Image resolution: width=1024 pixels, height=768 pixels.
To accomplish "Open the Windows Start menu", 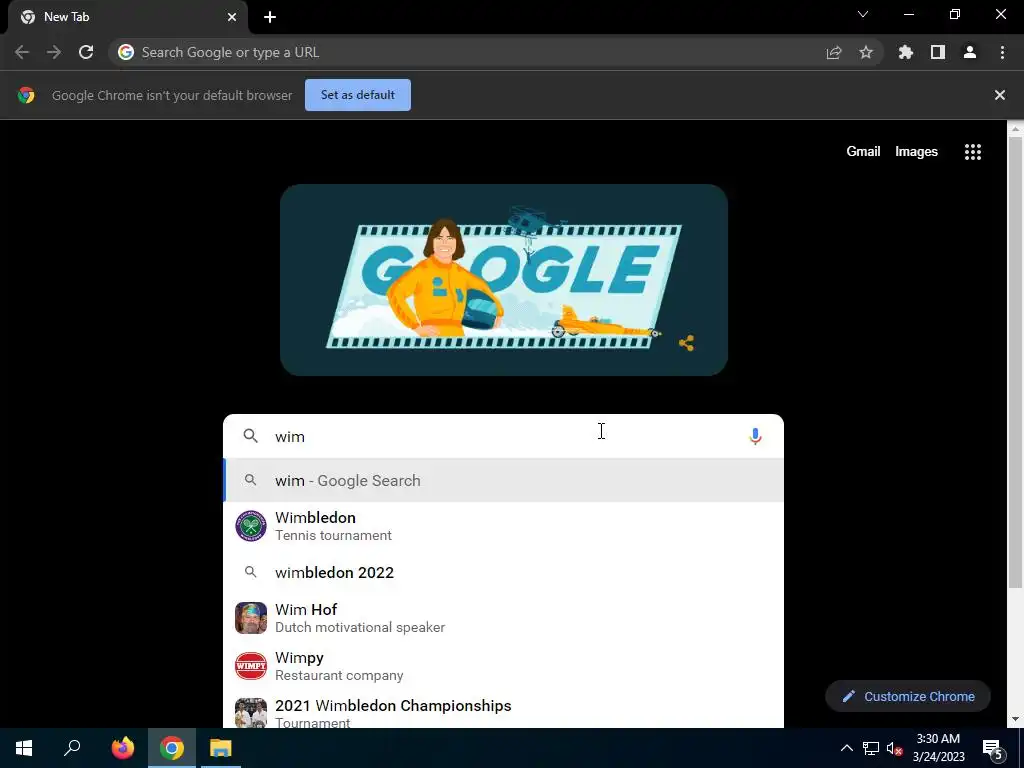I will tap(24, 748).
